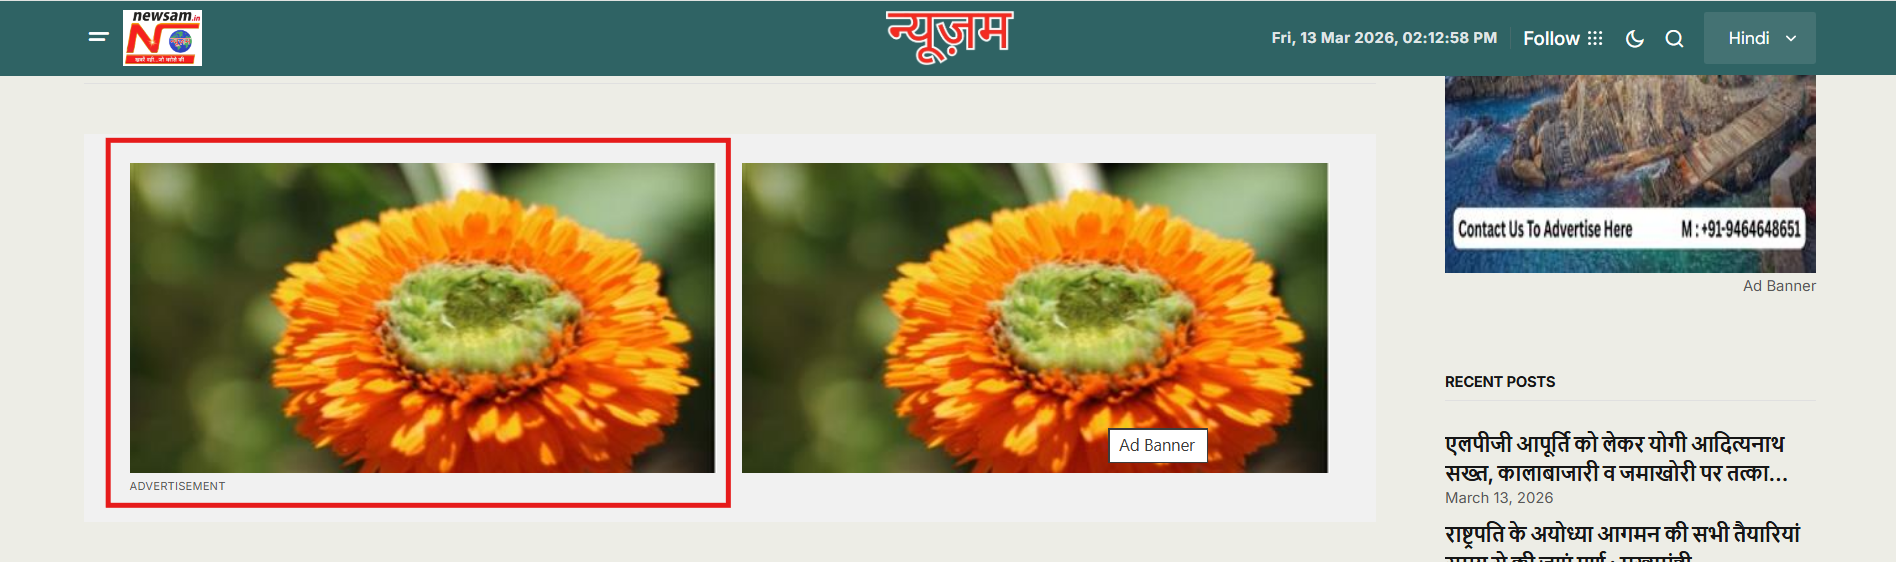Open the LPG supply Yogi Adityanath article
This screenshot has height=562, width=1896.
point(1617,458)
